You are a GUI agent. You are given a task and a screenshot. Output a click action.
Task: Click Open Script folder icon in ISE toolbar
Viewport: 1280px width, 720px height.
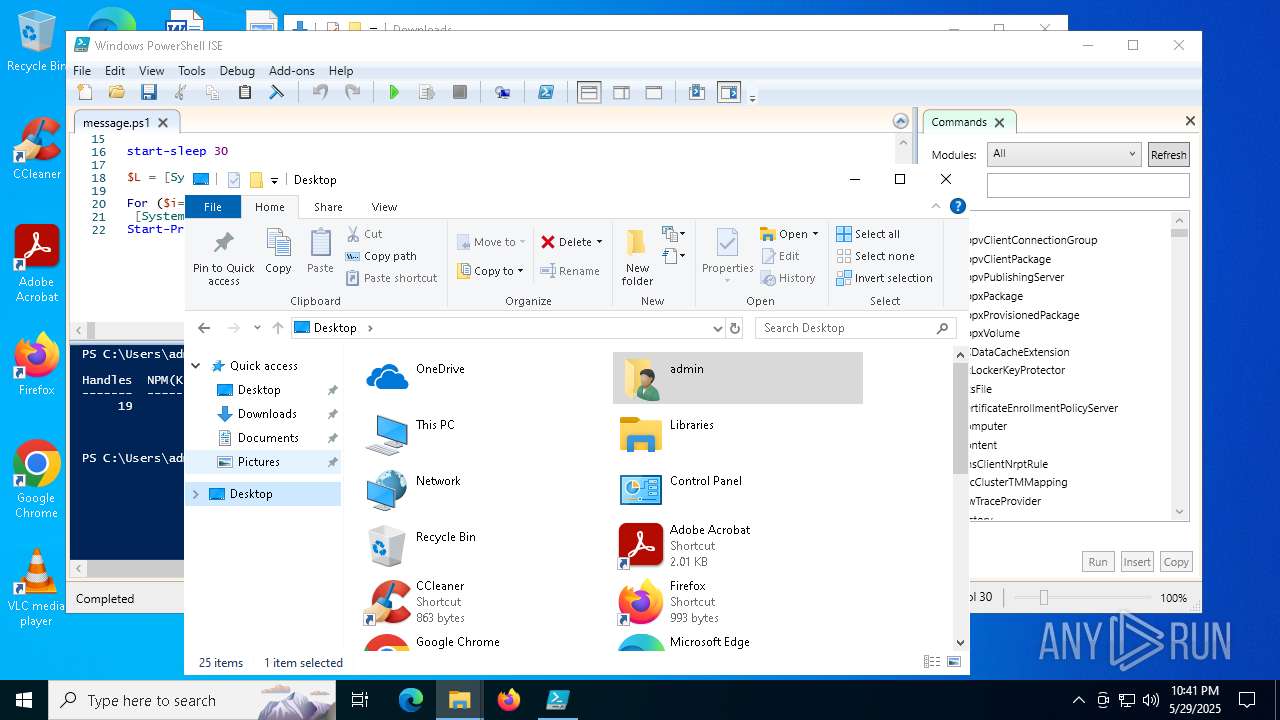[117, 93]
